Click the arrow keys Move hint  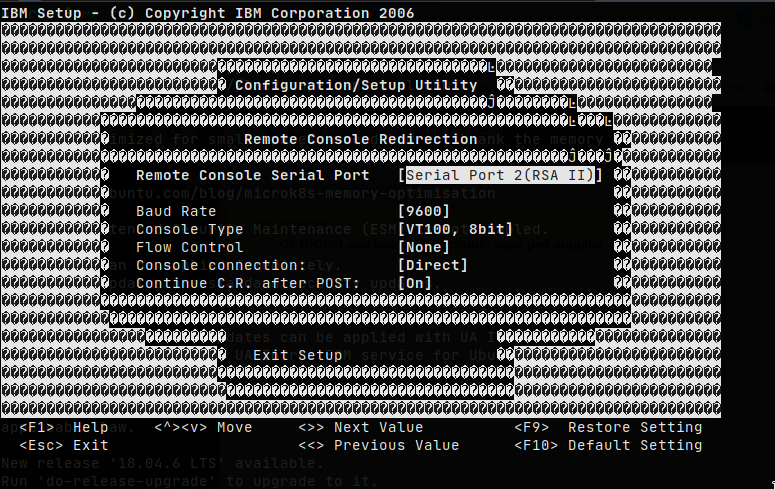(x=203, y=427)
